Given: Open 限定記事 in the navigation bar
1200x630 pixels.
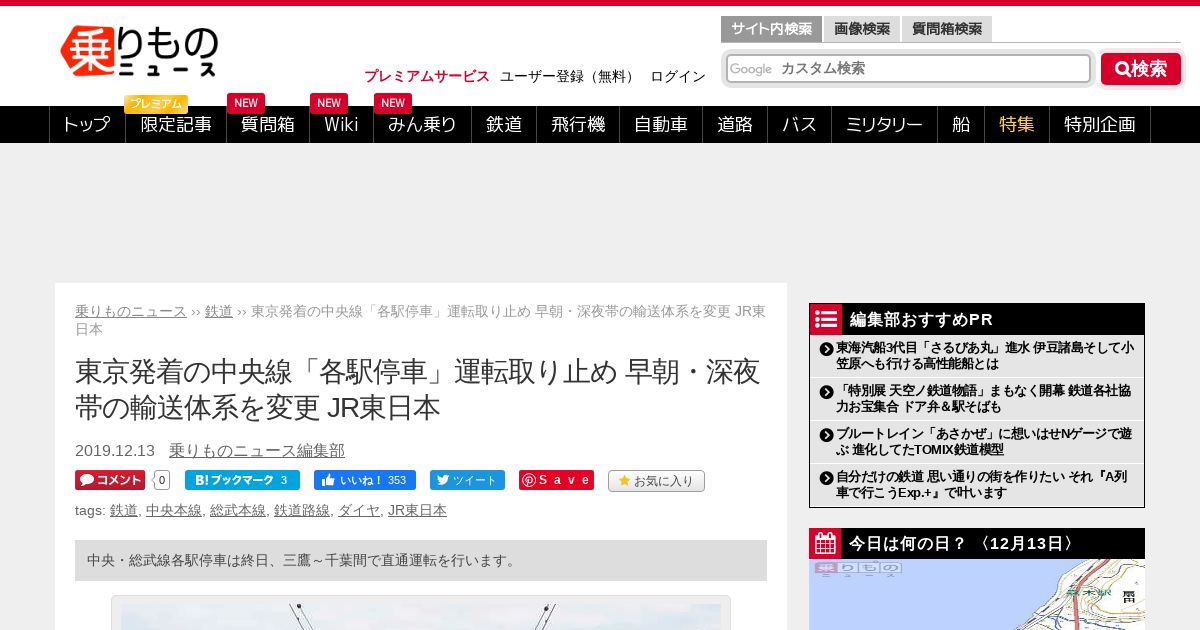Looking at the screenshot, I should pos(176,124).
